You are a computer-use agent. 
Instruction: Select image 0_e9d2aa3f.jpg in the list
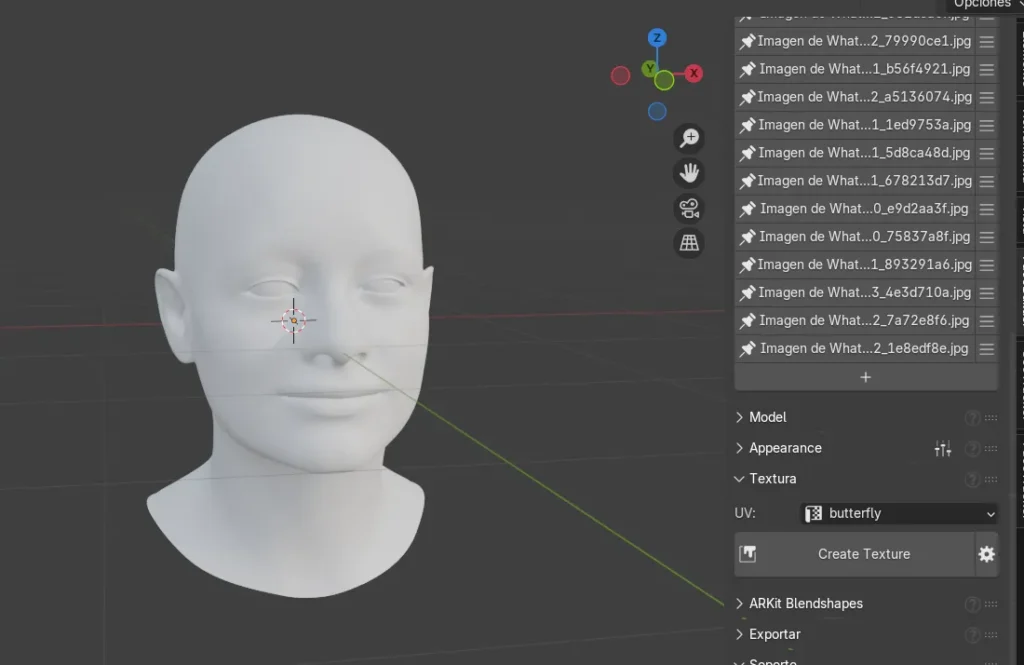(x=863, y=209)
